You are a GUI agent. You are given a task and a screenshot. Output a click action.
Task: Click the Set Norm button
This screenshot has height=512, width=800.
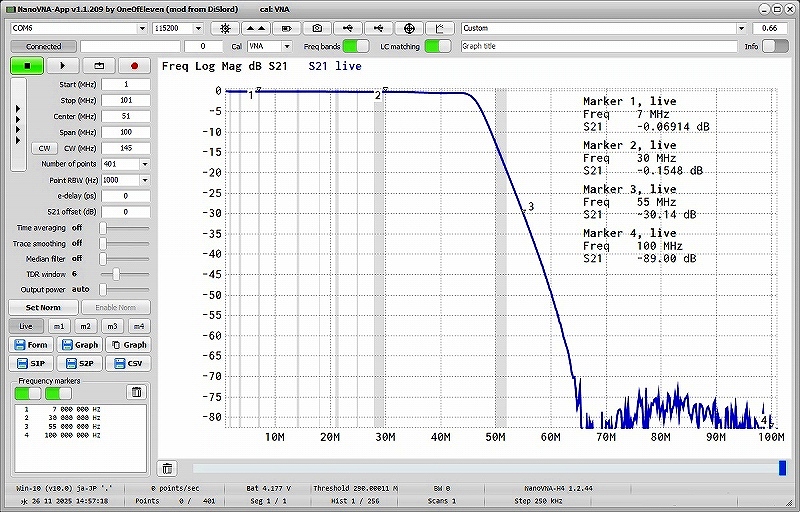tap(43, 307)
